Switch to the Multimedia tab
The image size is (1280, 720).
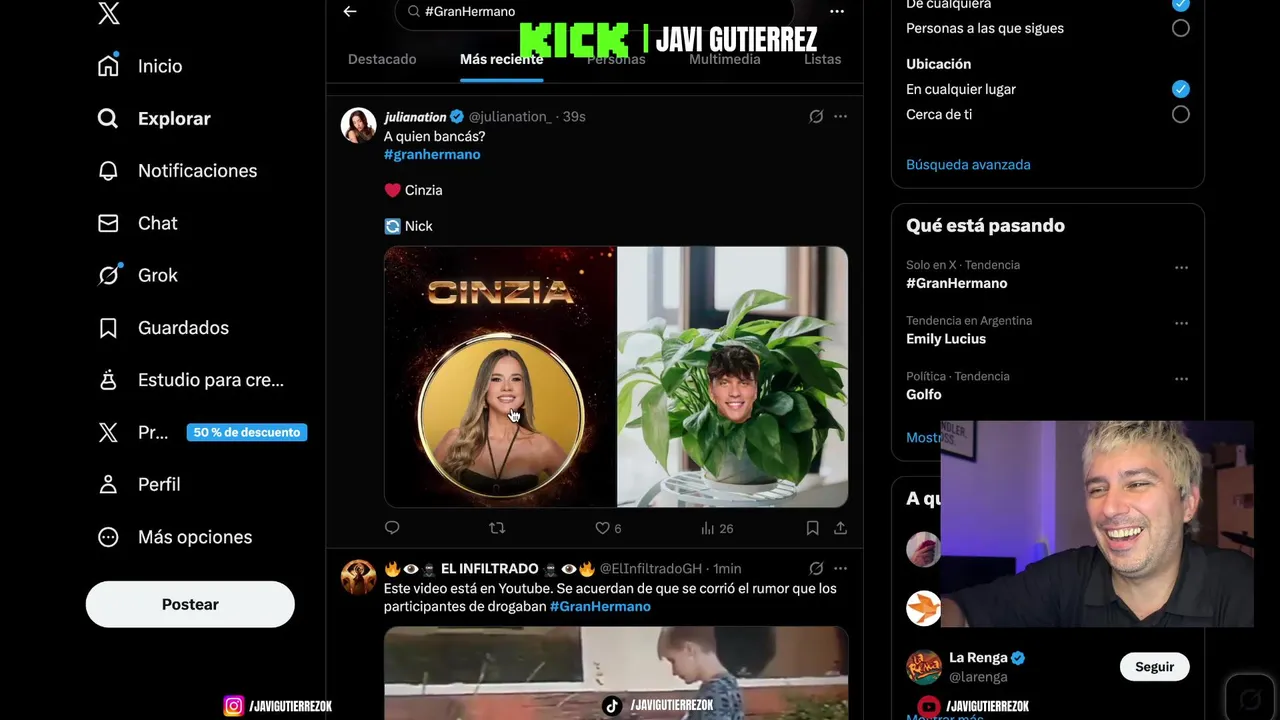pyautogui.click(x=725, y=59)
